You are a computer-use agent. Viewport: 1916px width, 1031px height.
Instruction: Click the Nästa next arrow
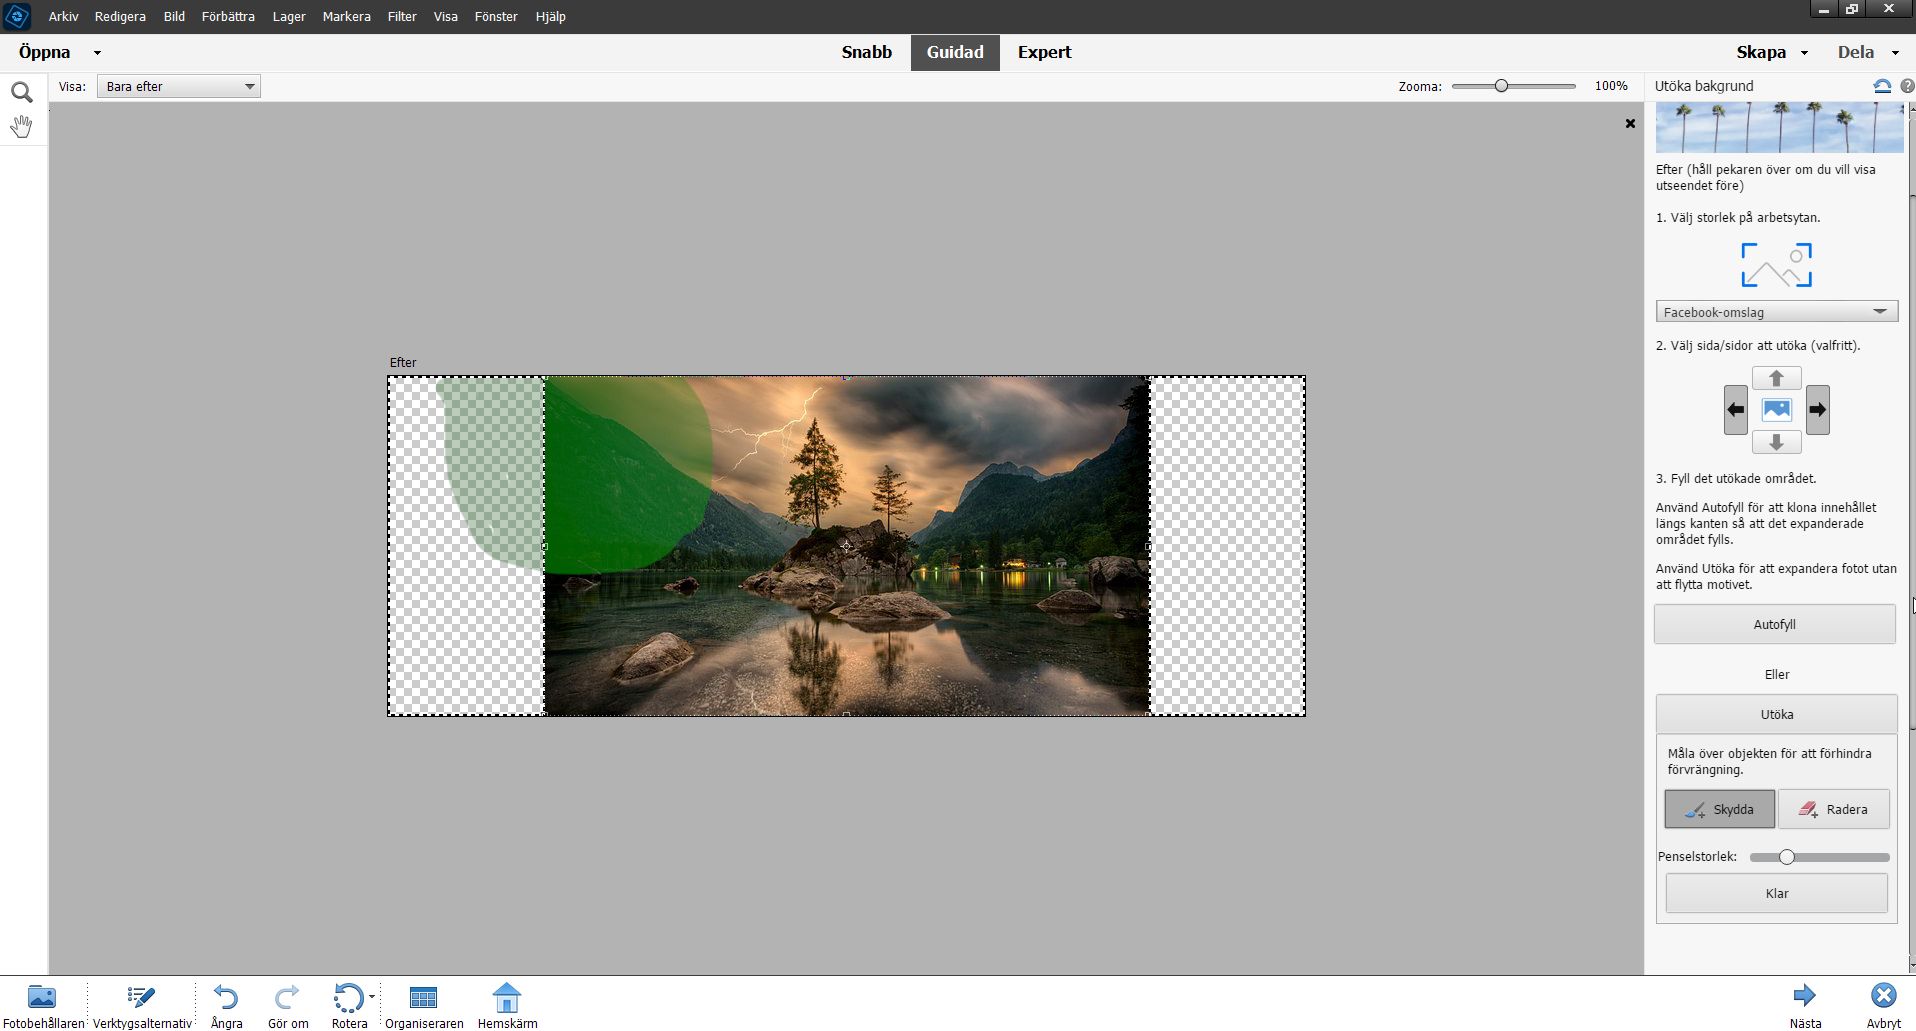tap(1805, 995)
